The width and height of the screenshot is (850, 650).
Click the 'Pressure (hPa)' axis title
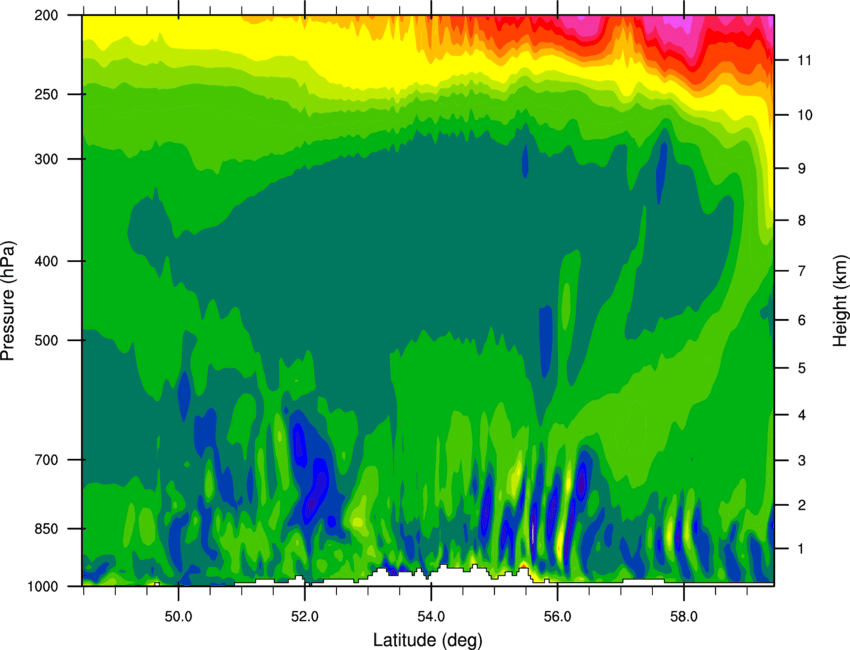point(8,301)
